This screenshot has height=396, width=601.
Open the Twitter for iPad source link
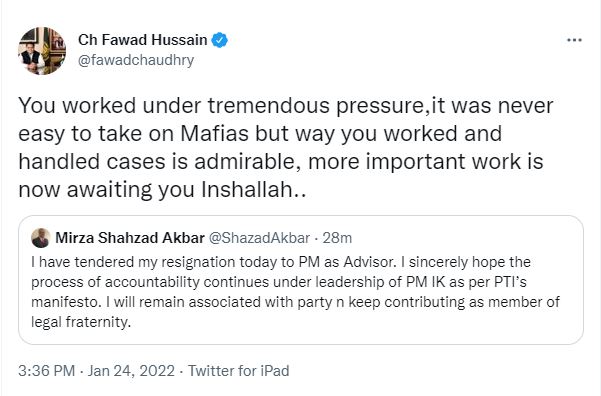click(x=238, y=371)
